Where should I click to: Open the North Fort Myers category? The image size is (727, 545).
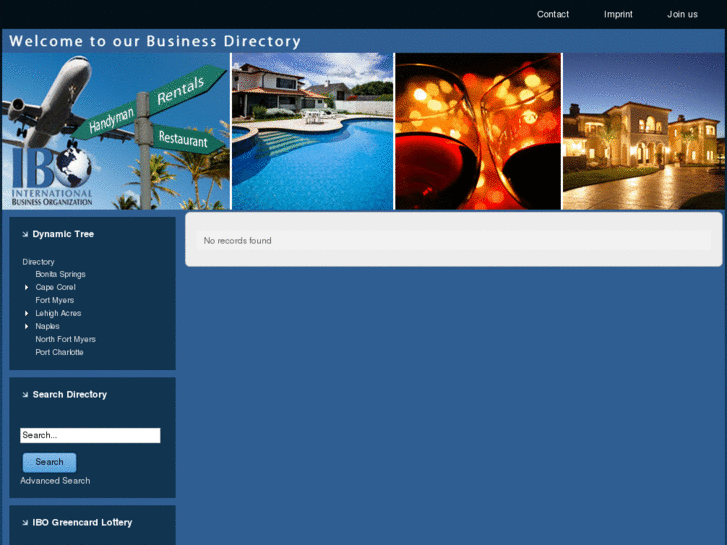65,339
